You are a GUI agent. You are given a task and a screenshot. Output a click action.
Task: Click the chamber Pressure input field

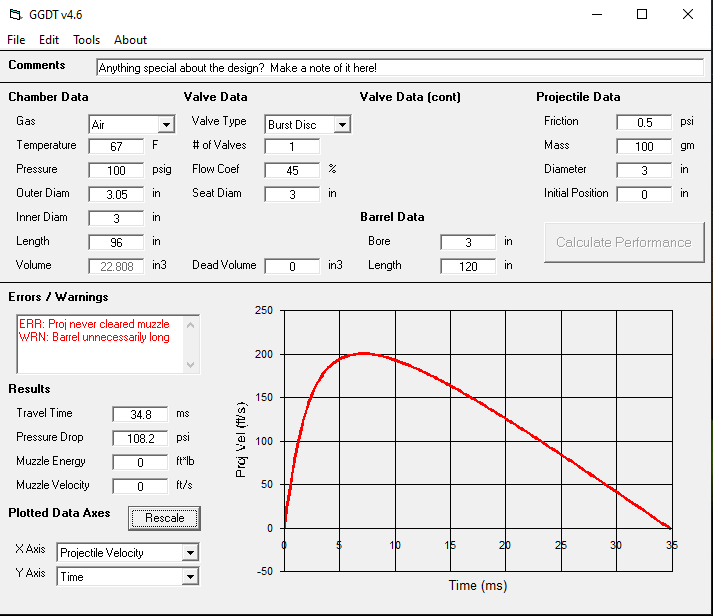coord(116,170)
